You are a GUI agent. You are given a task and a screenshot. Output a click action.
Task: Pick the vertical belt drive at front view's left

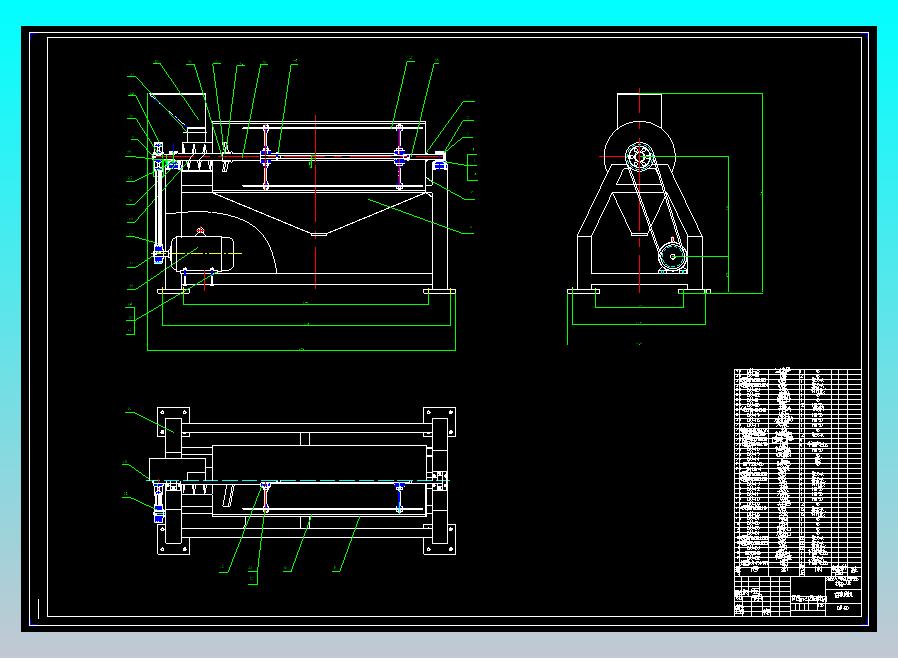point(158,202)
